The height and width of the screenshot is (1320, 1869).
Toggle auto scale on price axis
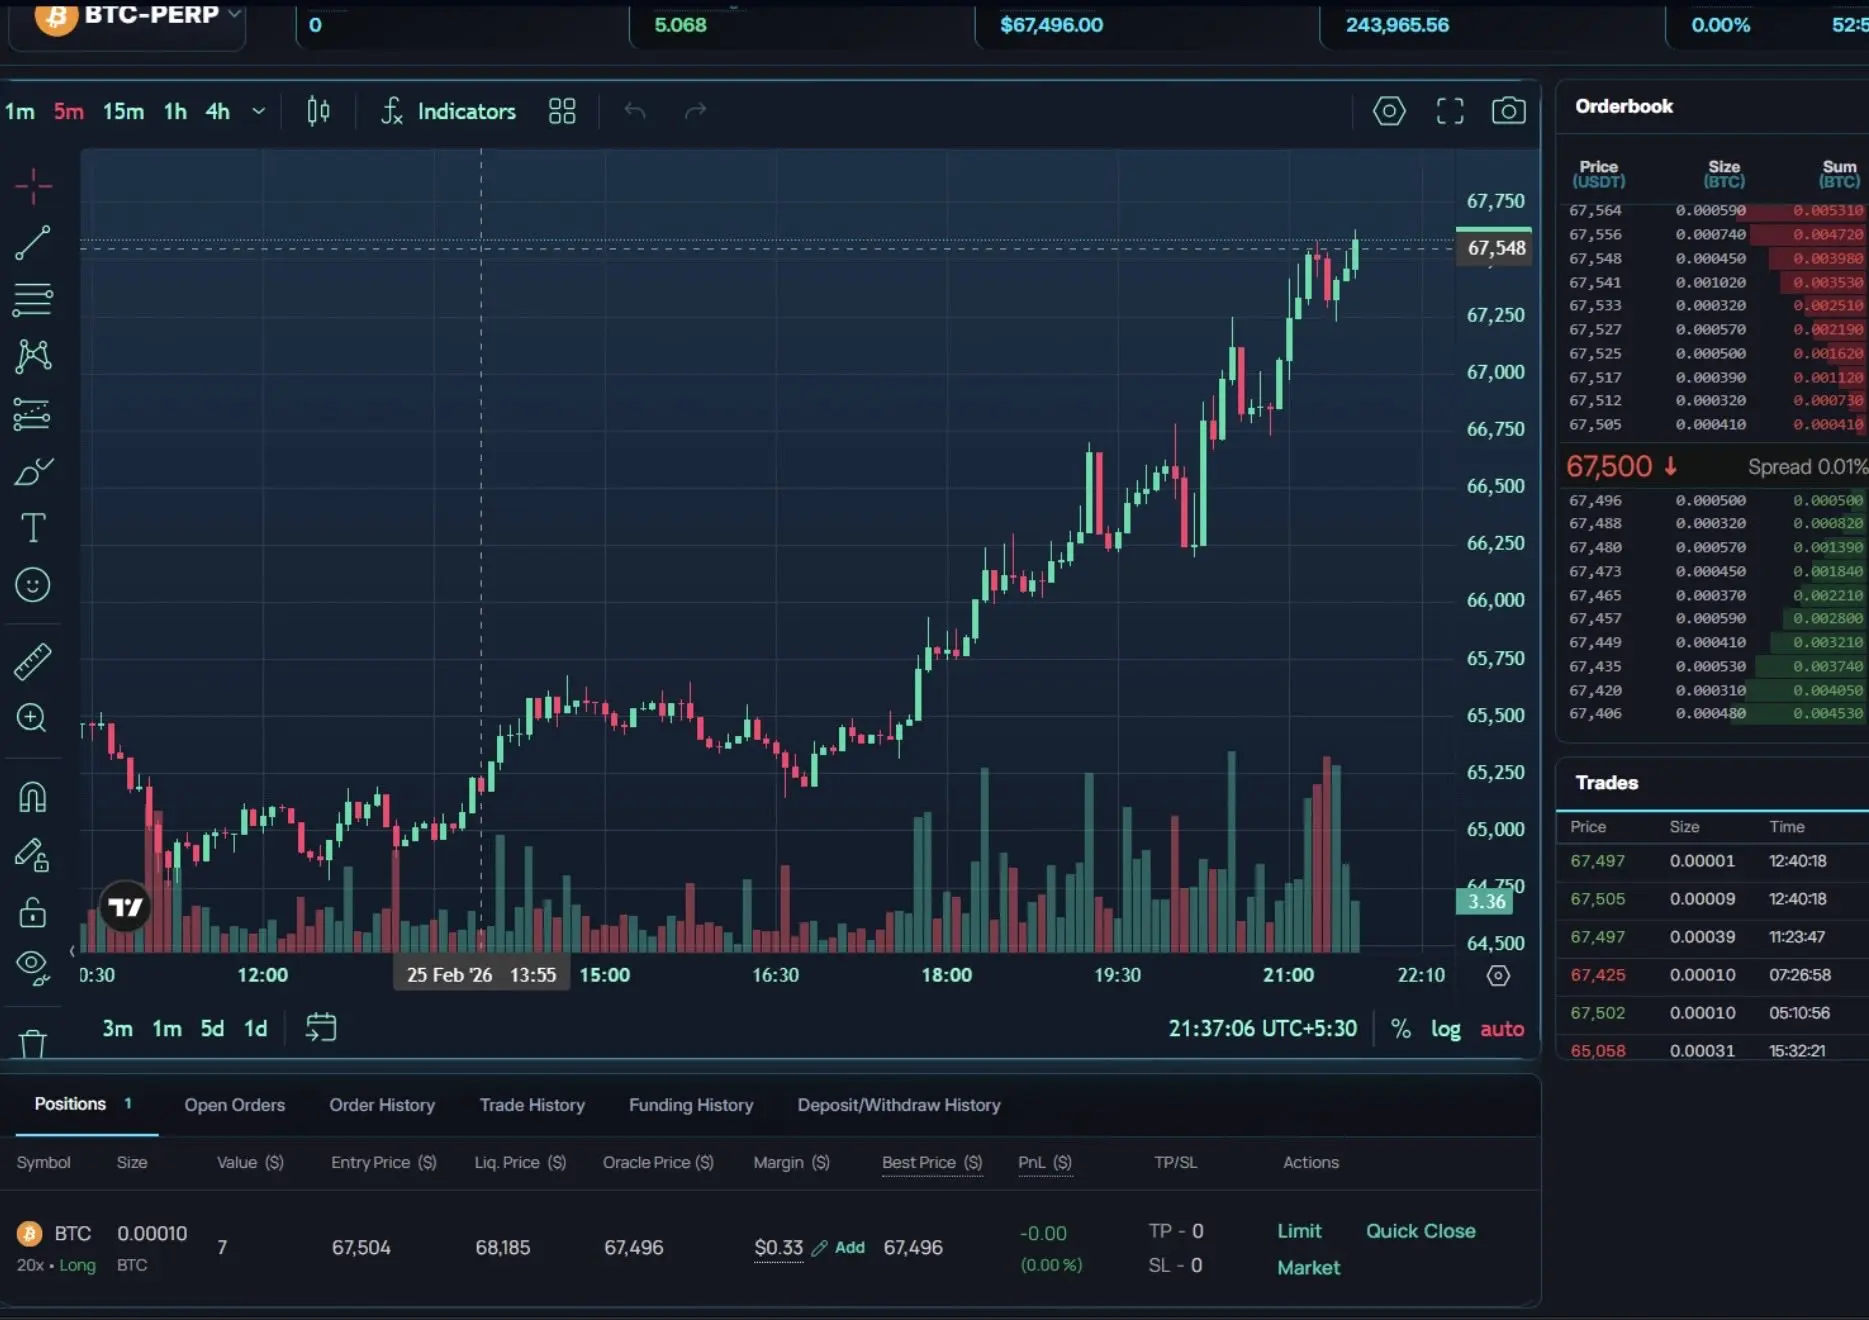(1502, 1028)
